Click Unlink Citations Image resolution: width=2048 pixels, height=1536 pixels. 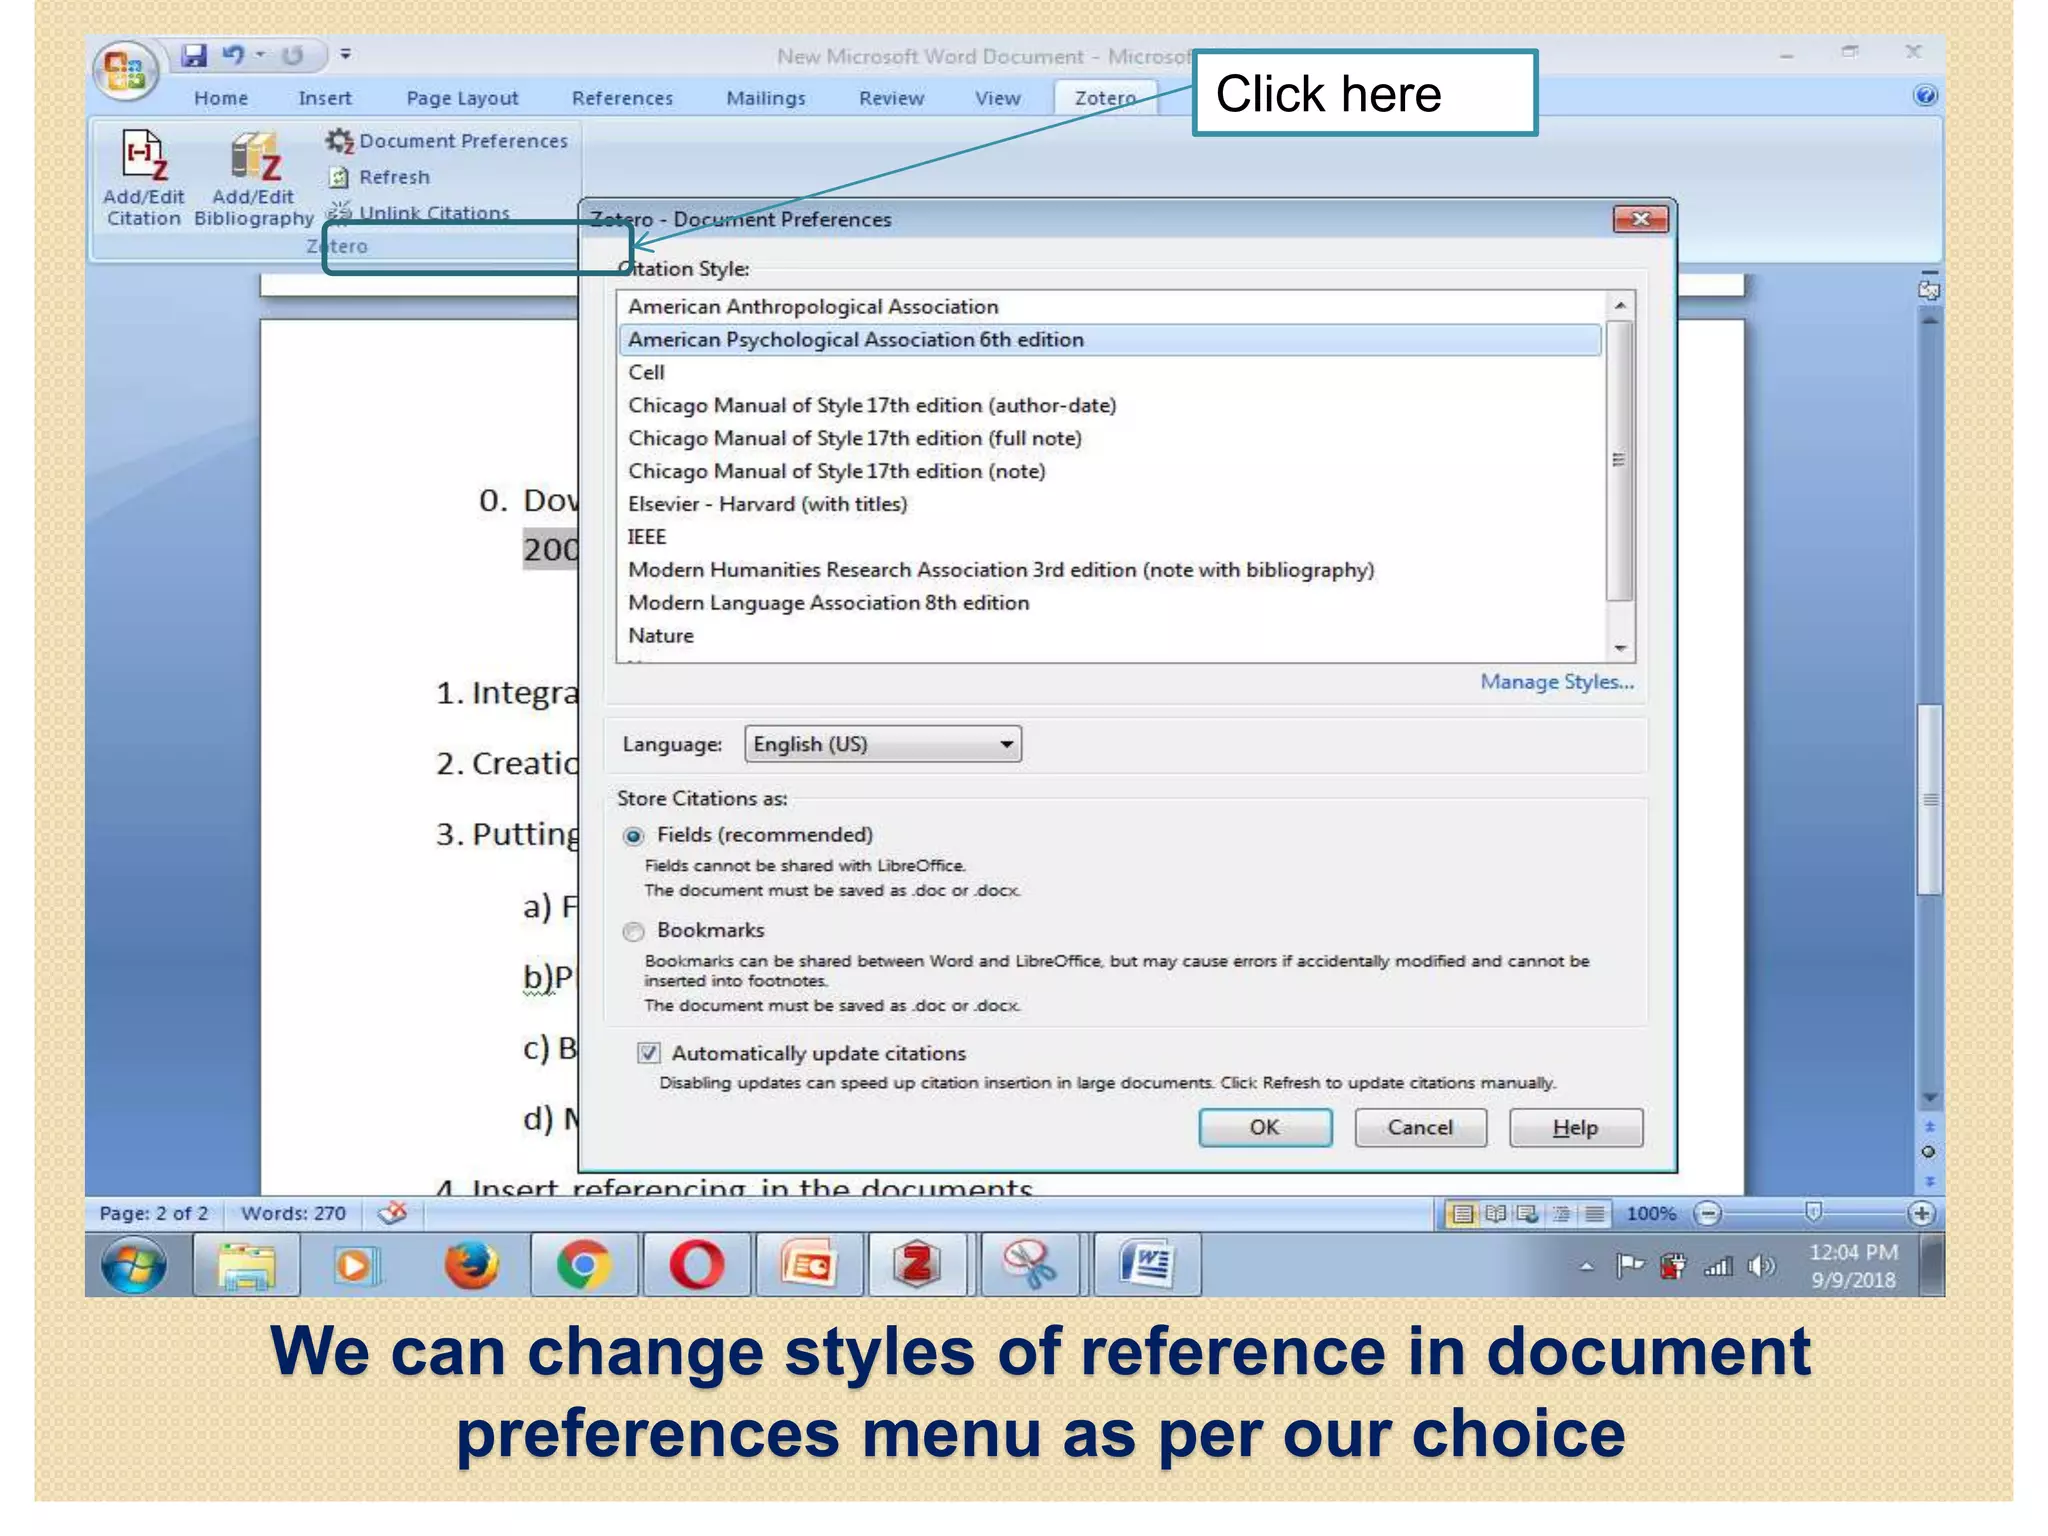[x=418, y=212]
